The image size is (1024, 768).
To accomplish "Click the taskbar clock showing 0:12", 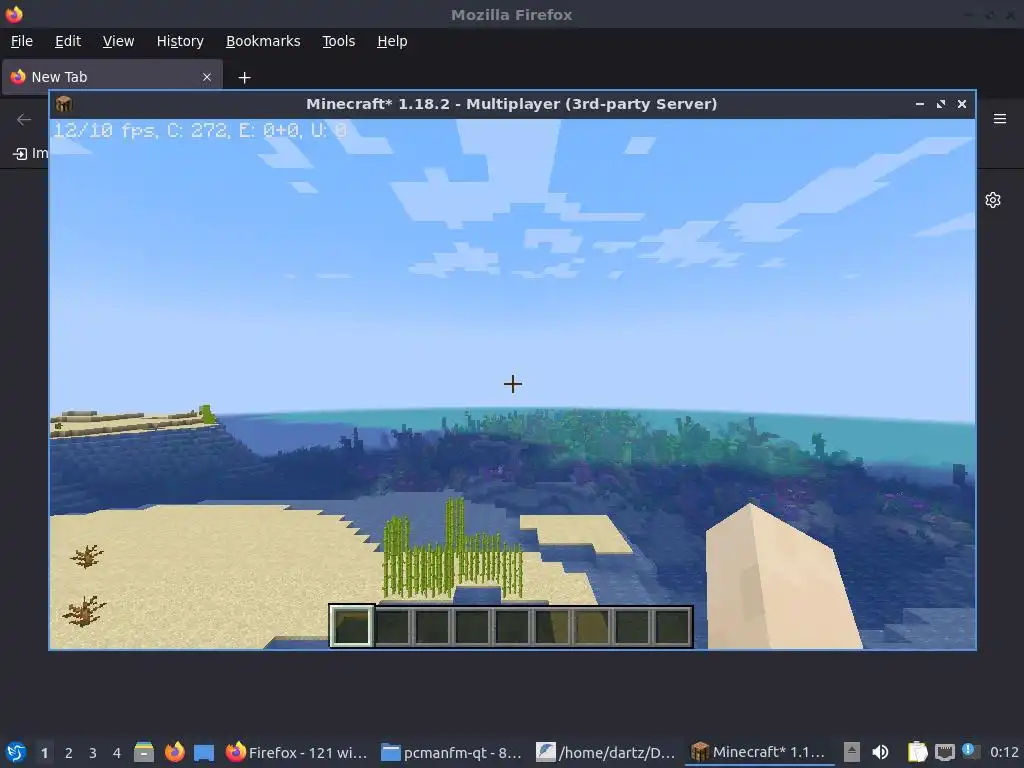I will 1004,752.
